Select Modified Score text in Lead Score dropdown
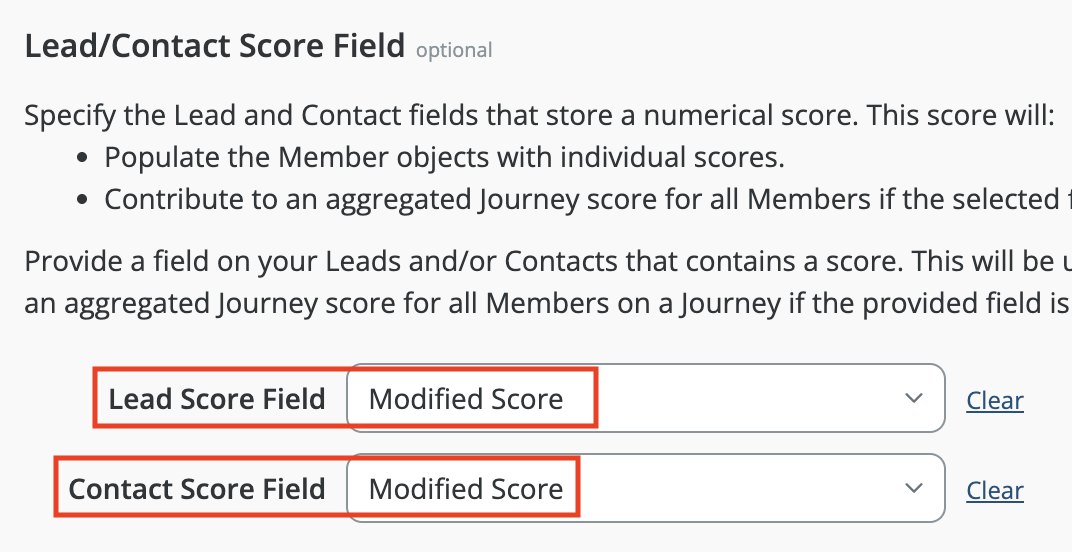This screenshot has width=1072, height=552. tap(466, 399)
